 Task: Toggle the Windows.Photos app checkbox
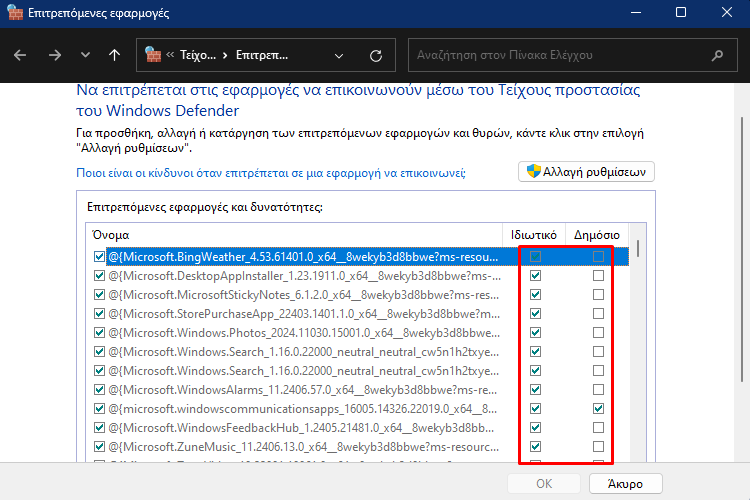tap(99, 333)
